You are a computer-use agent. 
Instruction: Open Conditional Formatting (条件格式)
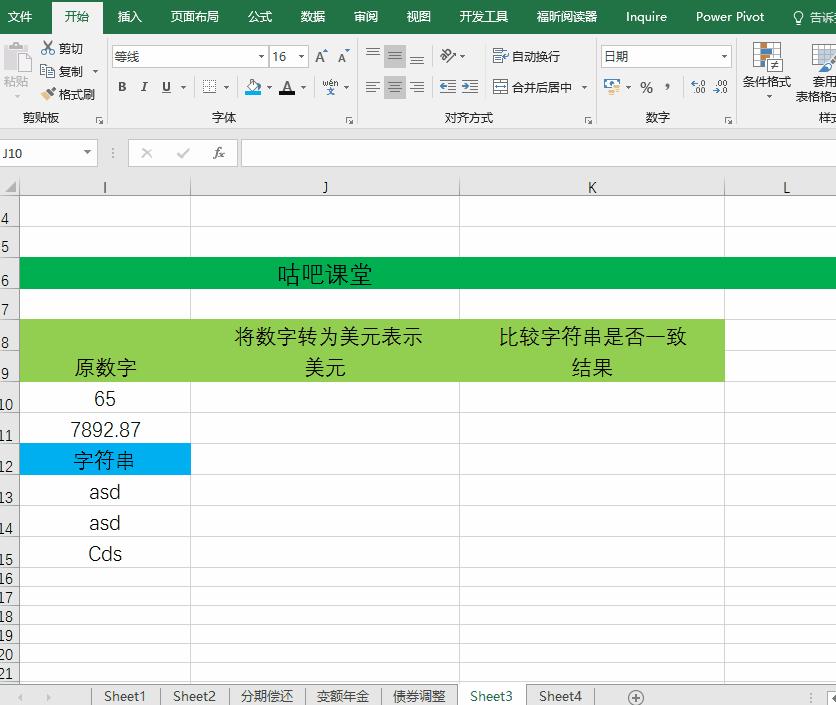[766, 70]
